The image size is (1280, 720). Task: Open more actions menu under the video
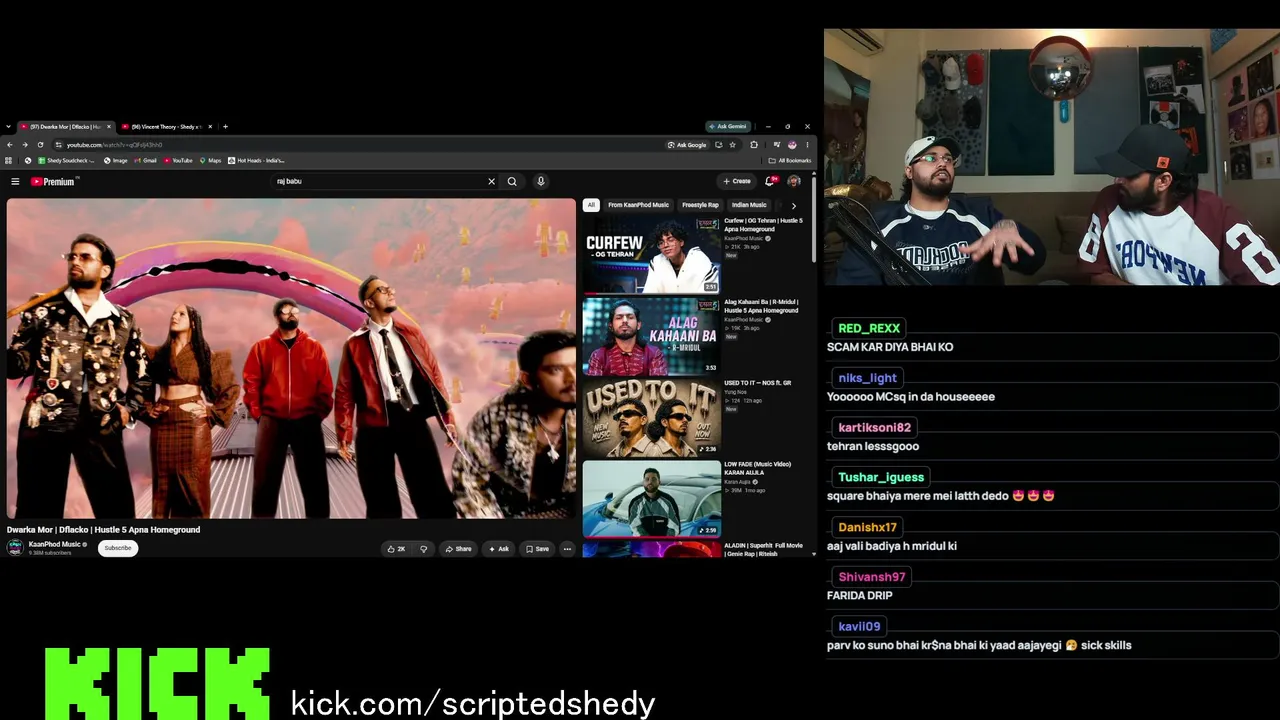click(x=567, y=549)
